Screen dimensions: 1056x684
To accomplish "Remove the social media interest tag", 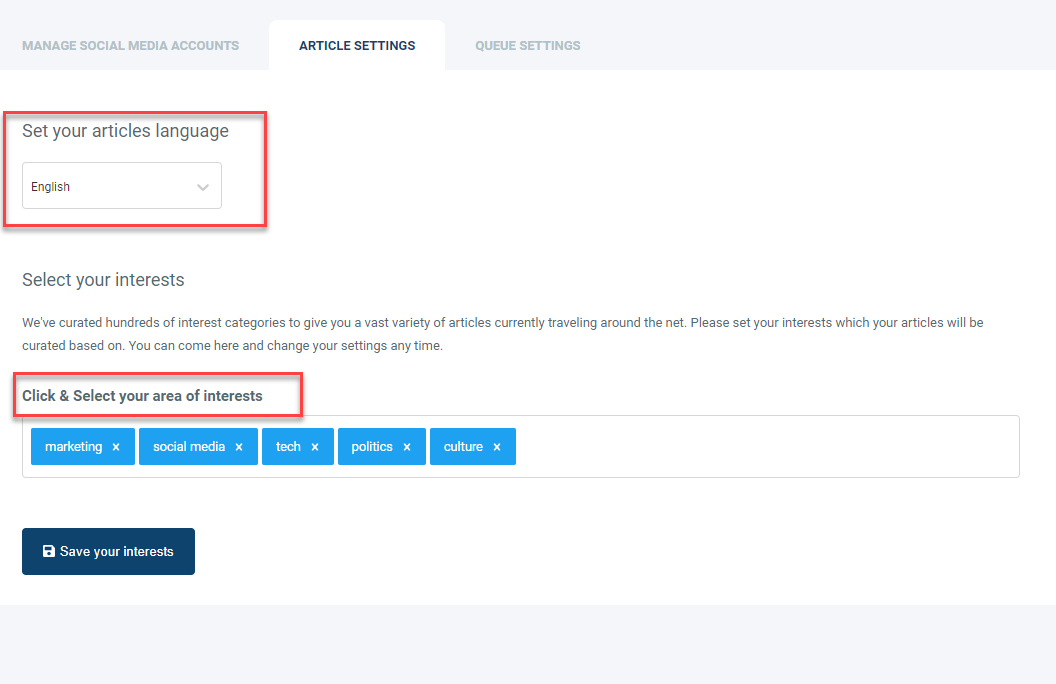I will click(x=238, y=446).
